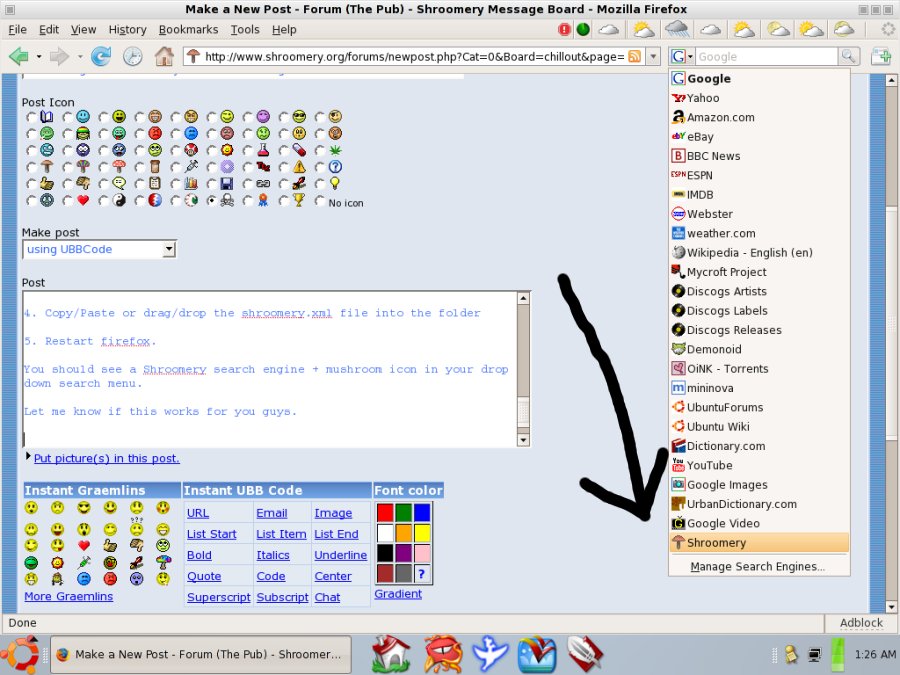Viewport: 900px width, 675px height.
Task: Choose Dictionary.com search engine
Action: pos(759,446)
